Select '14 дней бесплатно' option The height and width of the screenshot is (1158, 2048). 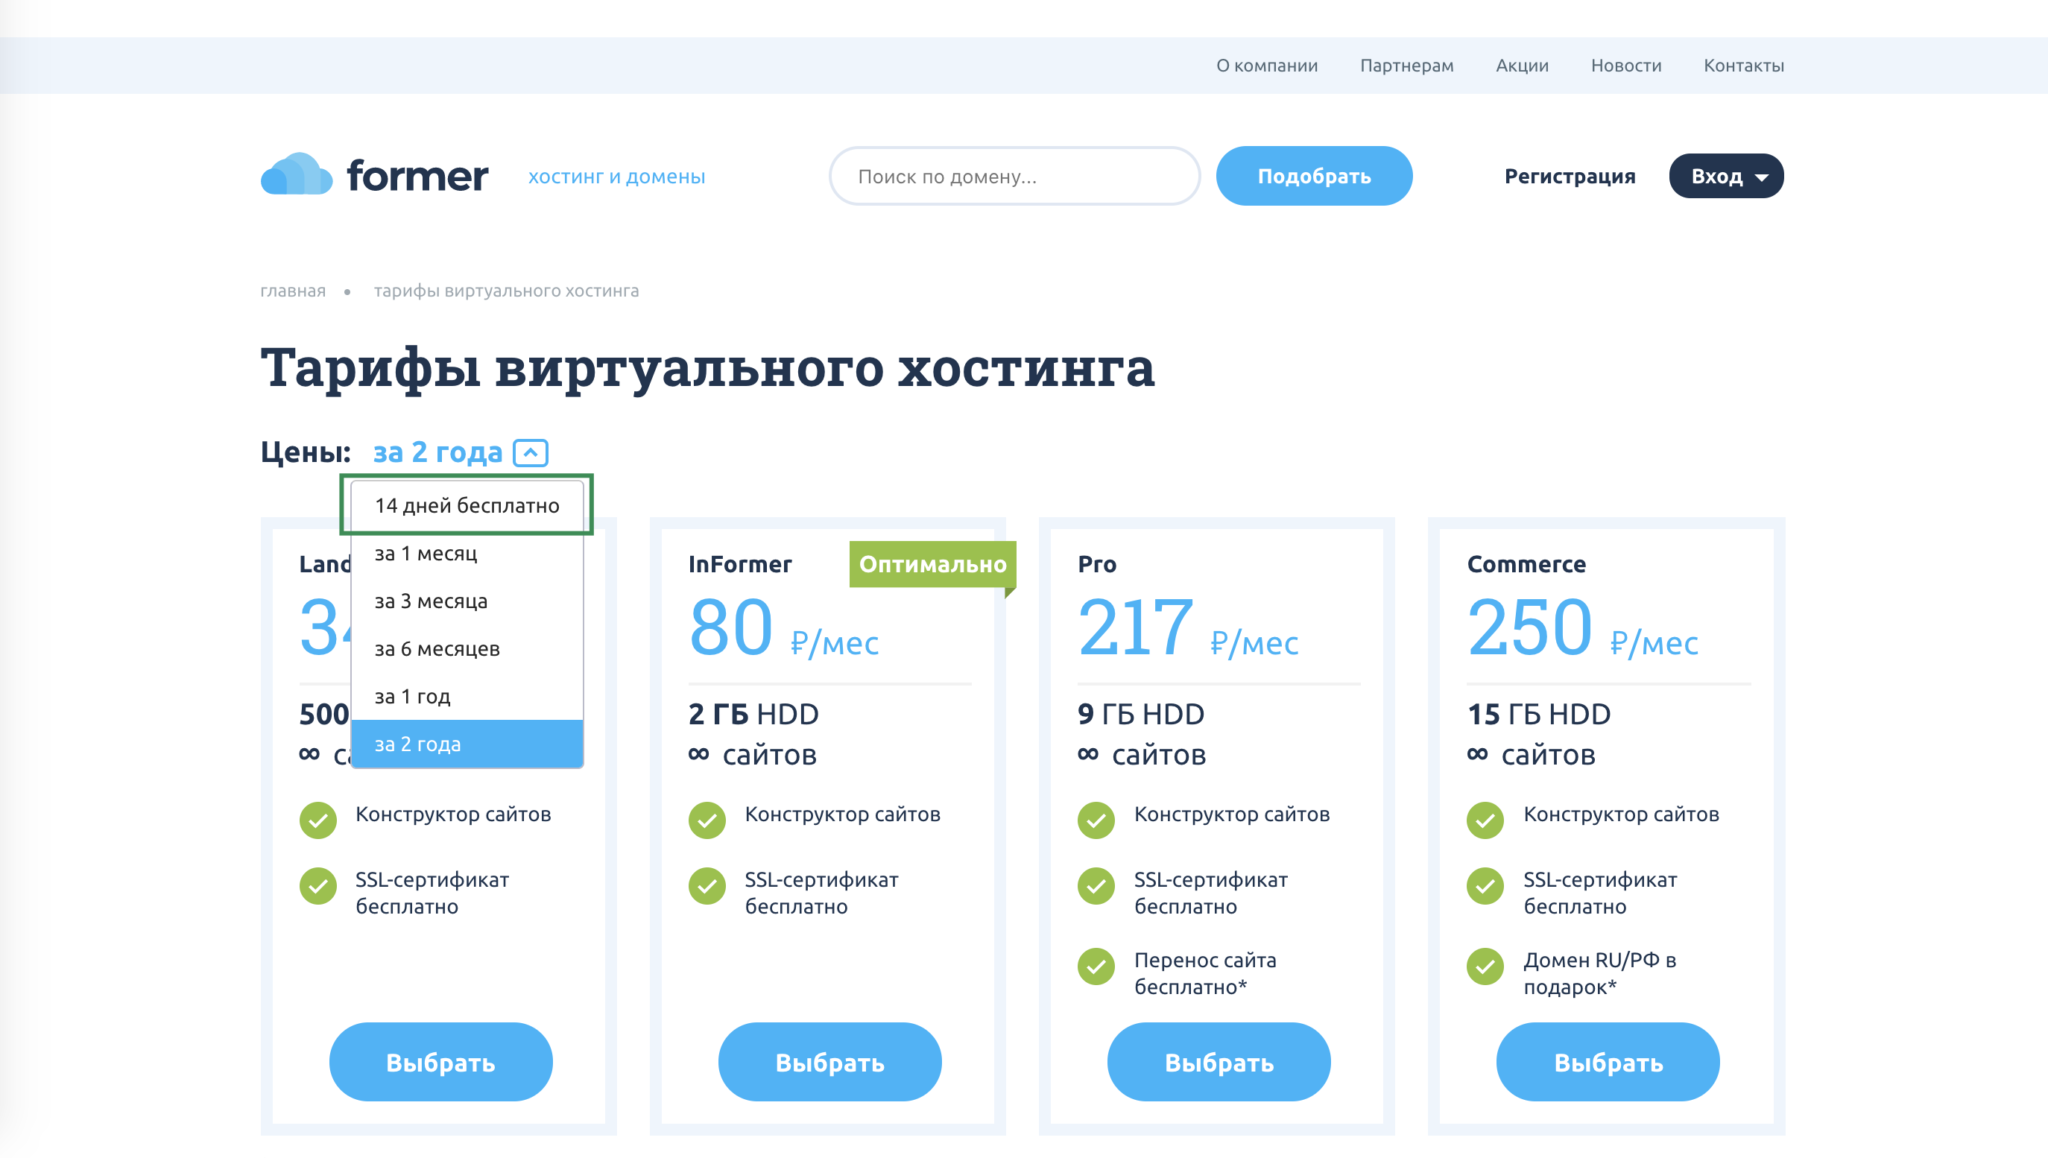click(x=467, y=505)
